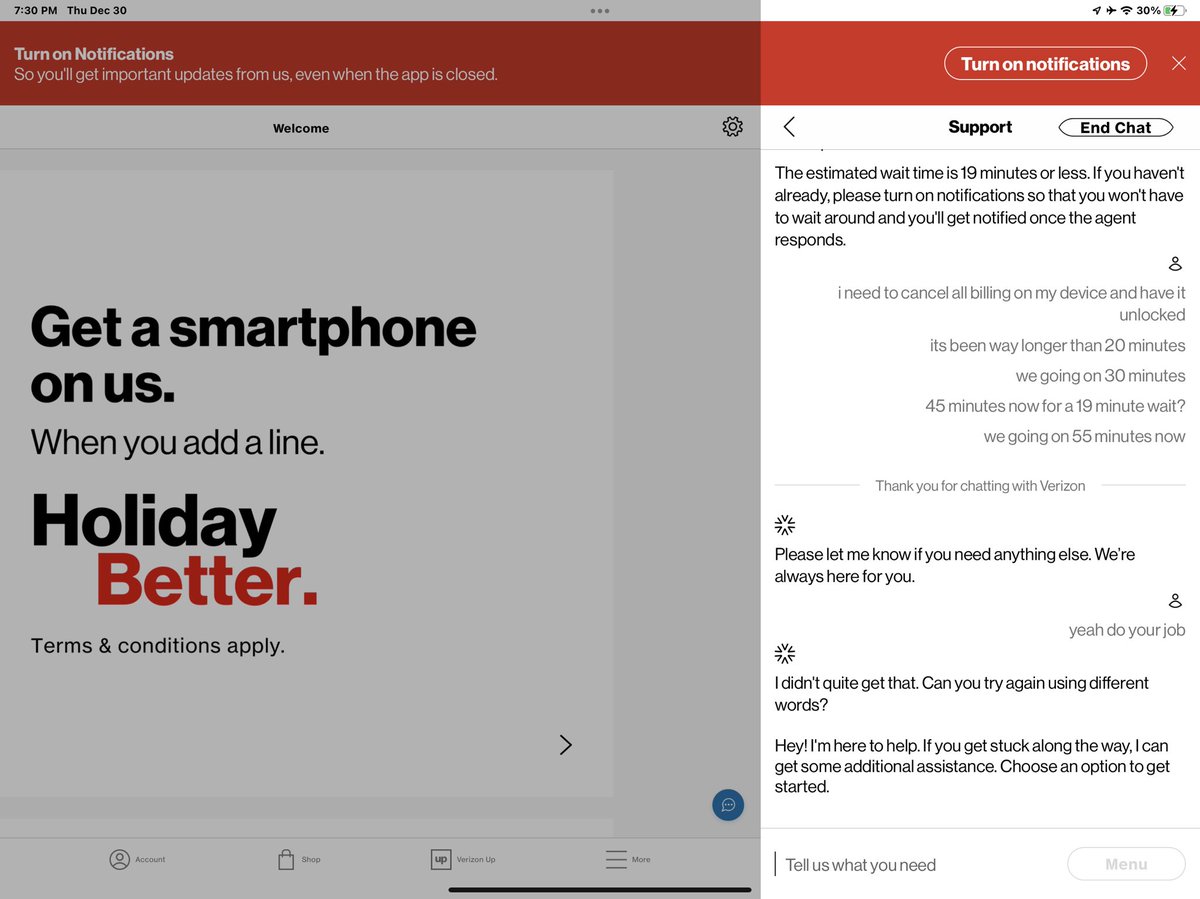Viewport: 1200px width, 899px height.
Task: Tap 'When you add a line.' subheading
Action: [178, 441]
